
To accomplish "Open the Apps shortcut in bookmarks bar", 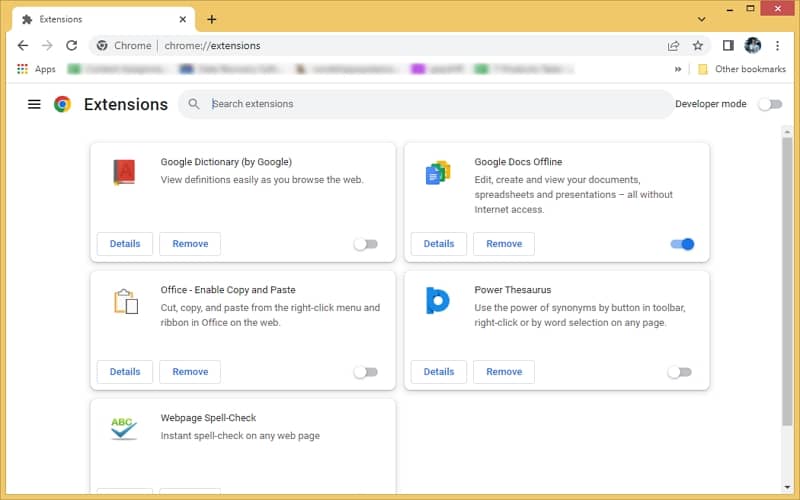I will tap(36, 69).
